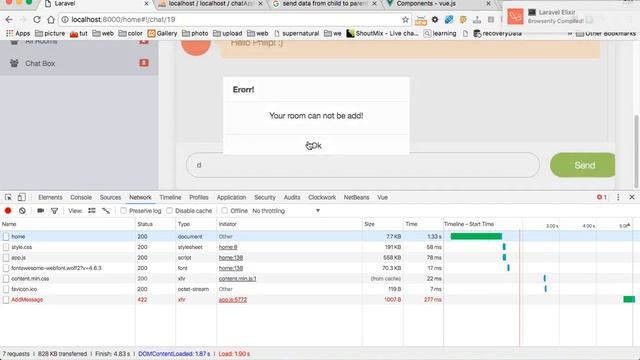Enable Disable cache checkbox
The image size is (640, 360).
point(169,211)
